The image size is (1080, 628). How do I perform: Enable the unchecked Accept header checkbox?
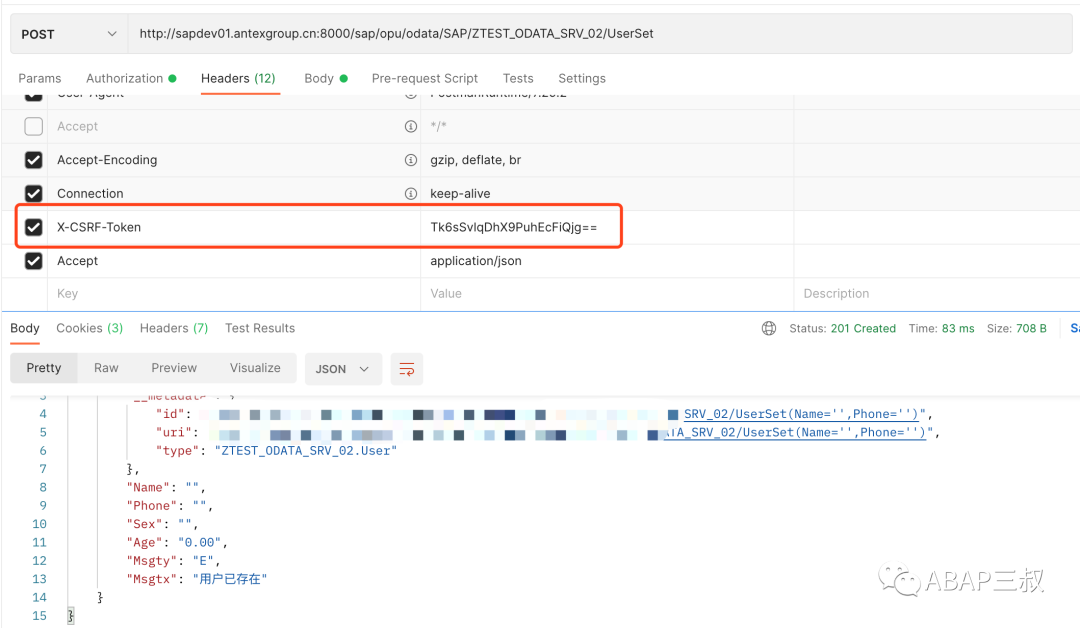point(34,126)
